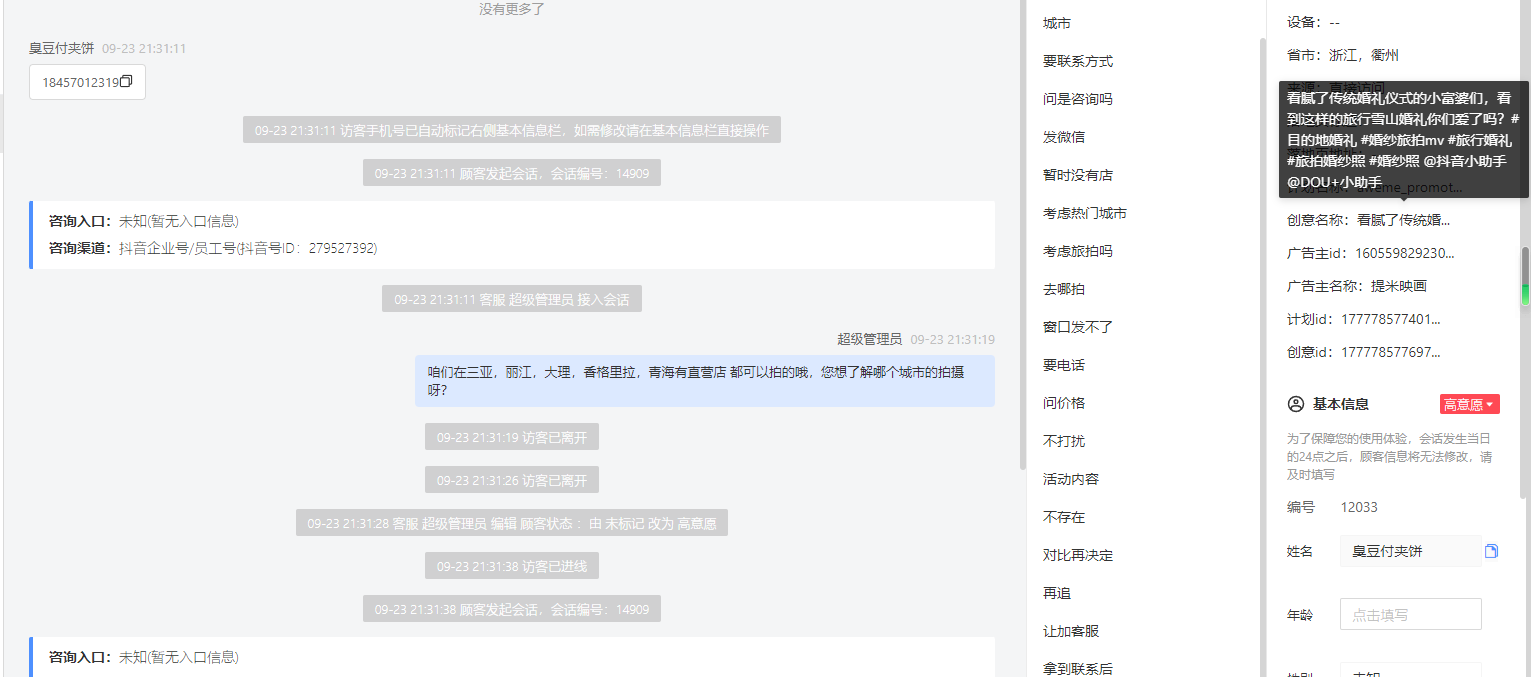Click the 广告主id value 160559829230...
Image resolution: width=1531 pixels, height=677 pixels.
[1405, 253]
